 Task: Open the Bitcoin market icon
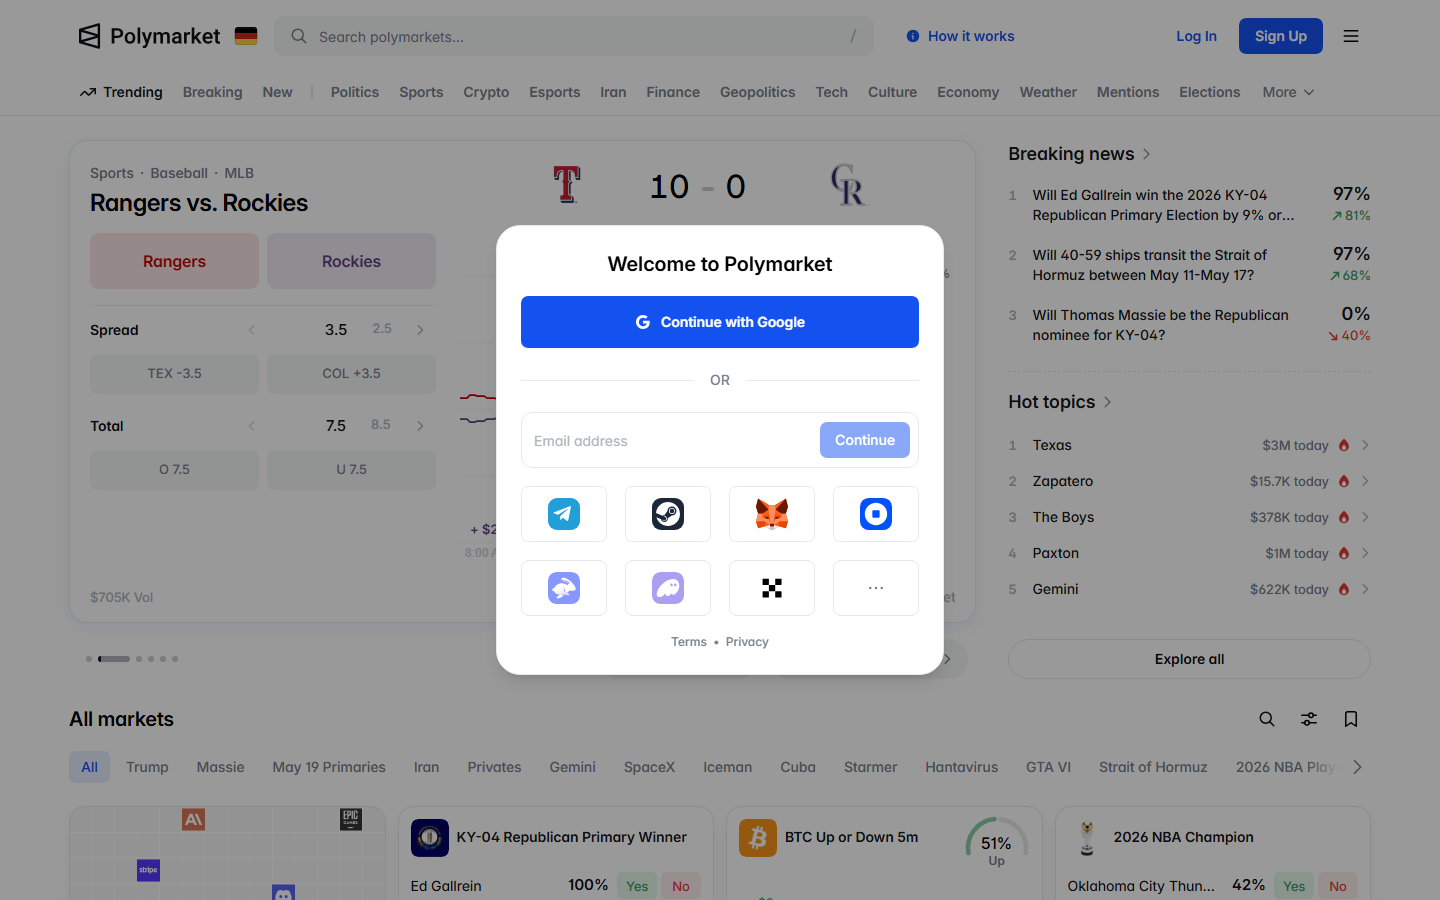tap(758, 838)
